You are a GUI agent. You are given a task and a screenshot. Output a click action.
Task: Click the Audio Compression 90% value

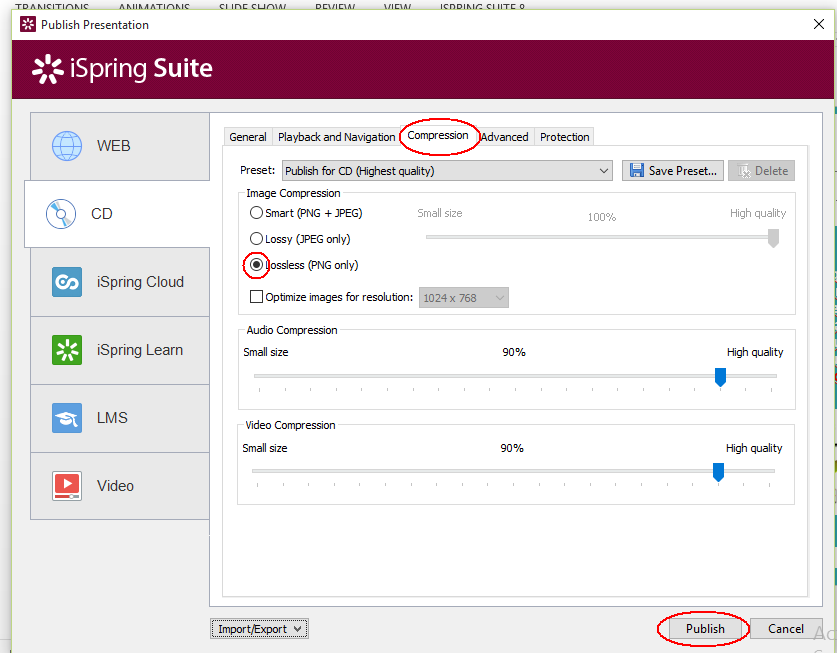tap(514, 352)
